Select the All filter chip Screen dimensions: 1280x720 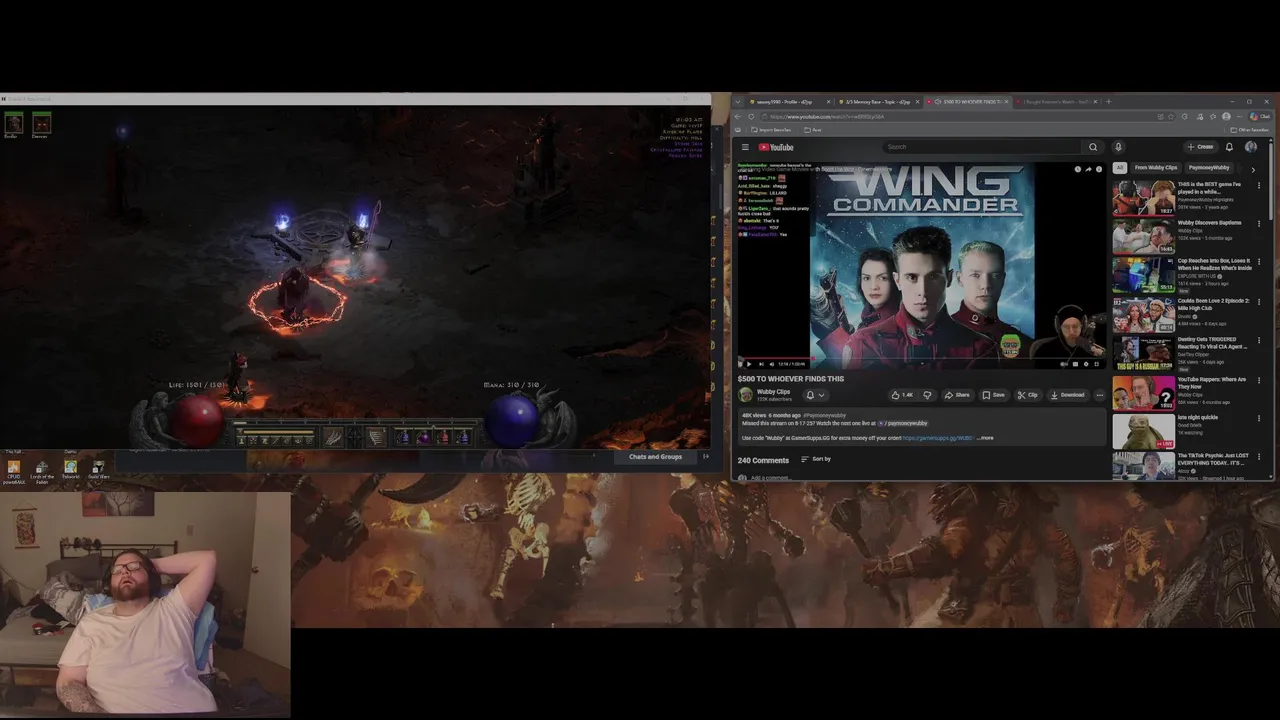(1120, 168)
